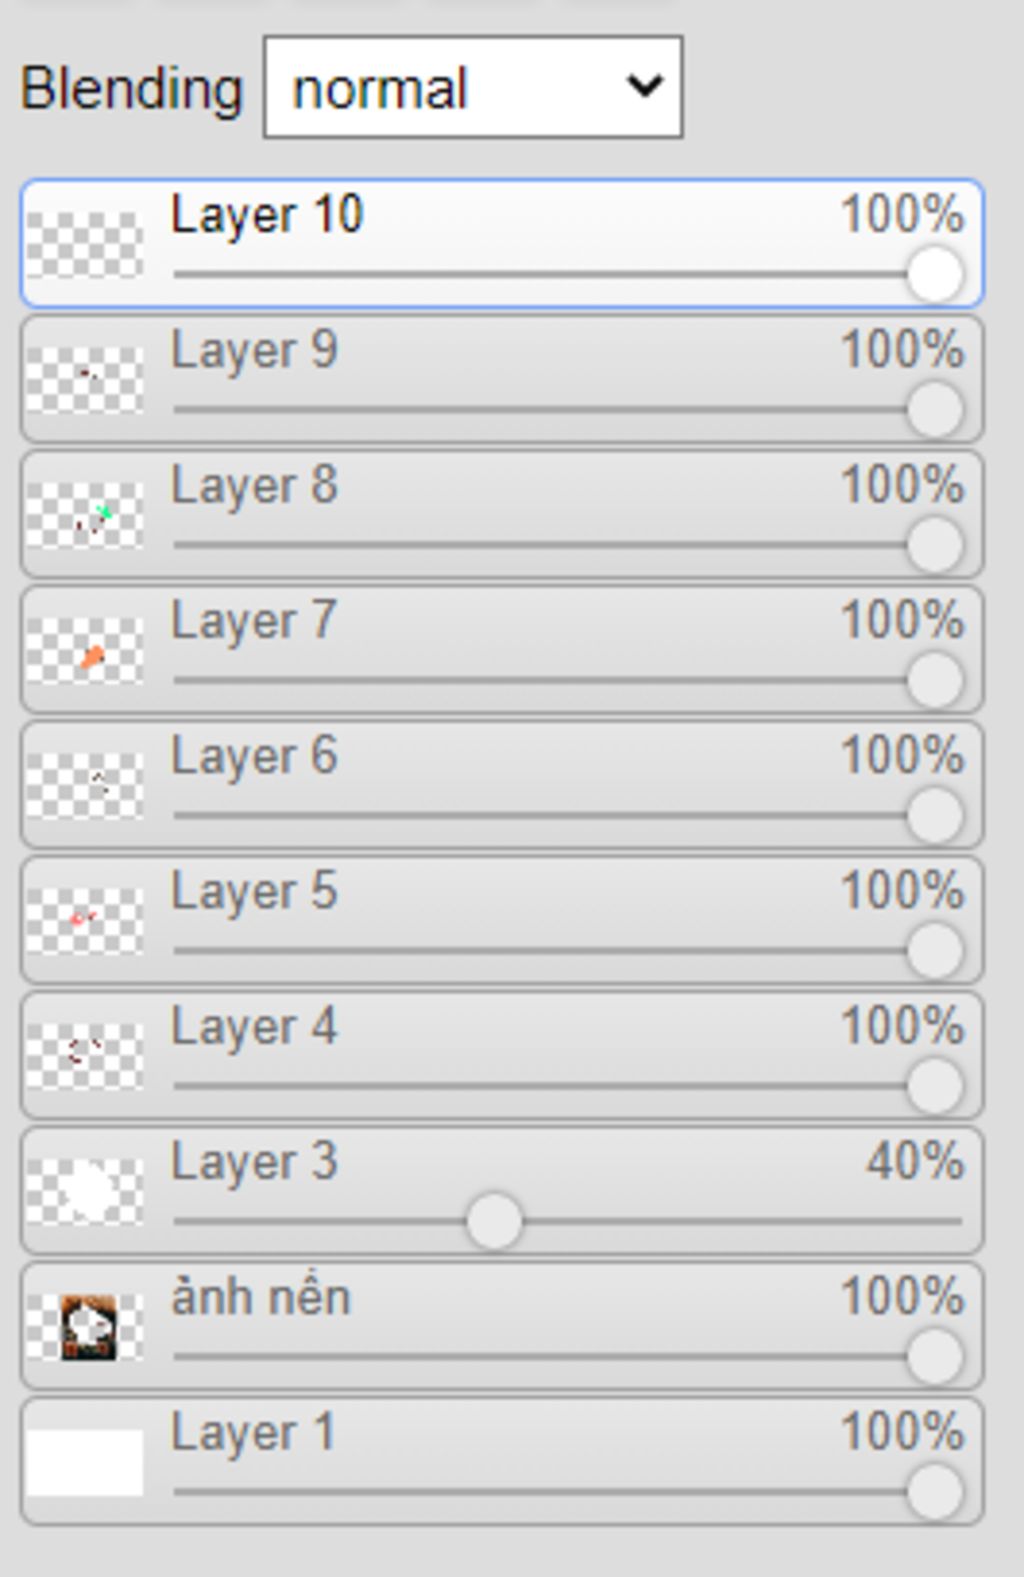Image resolution: width=1024 pixels, height=1577 pixels.
Task: Click the Layer 4 thumbnail
Action: click(x=84, y=1056)
